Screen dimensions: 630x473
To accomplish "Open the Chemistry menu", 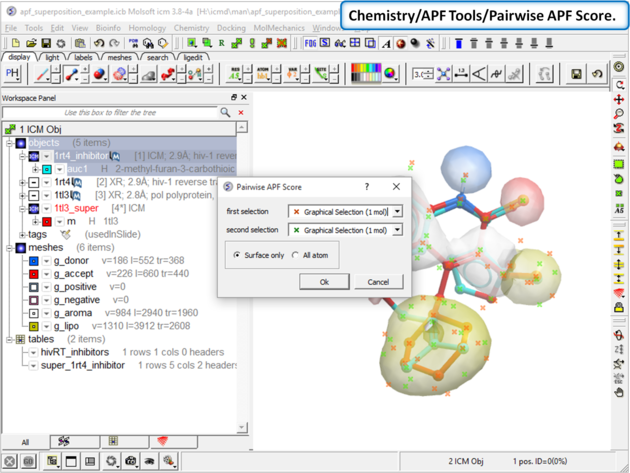I will pyautogui.click(x=191, y=28).
